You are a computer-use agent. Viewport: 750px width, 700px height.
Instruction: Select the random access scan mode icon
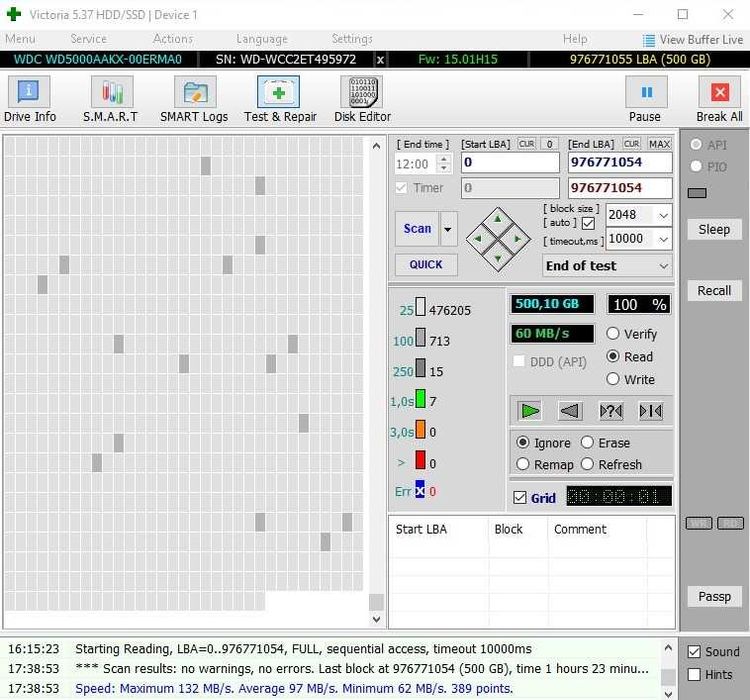coord(611,411)
